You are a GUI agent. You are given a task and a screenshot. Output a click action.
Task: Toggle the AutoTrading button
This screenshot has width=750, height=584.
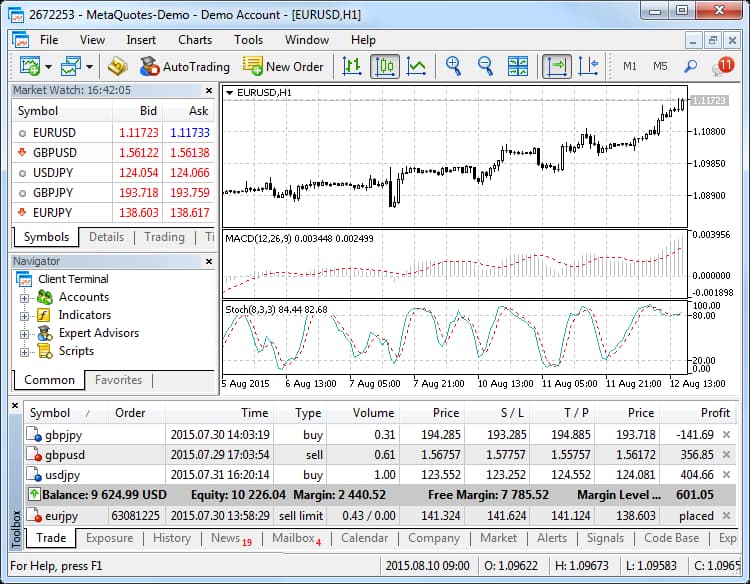pos(185,67)
